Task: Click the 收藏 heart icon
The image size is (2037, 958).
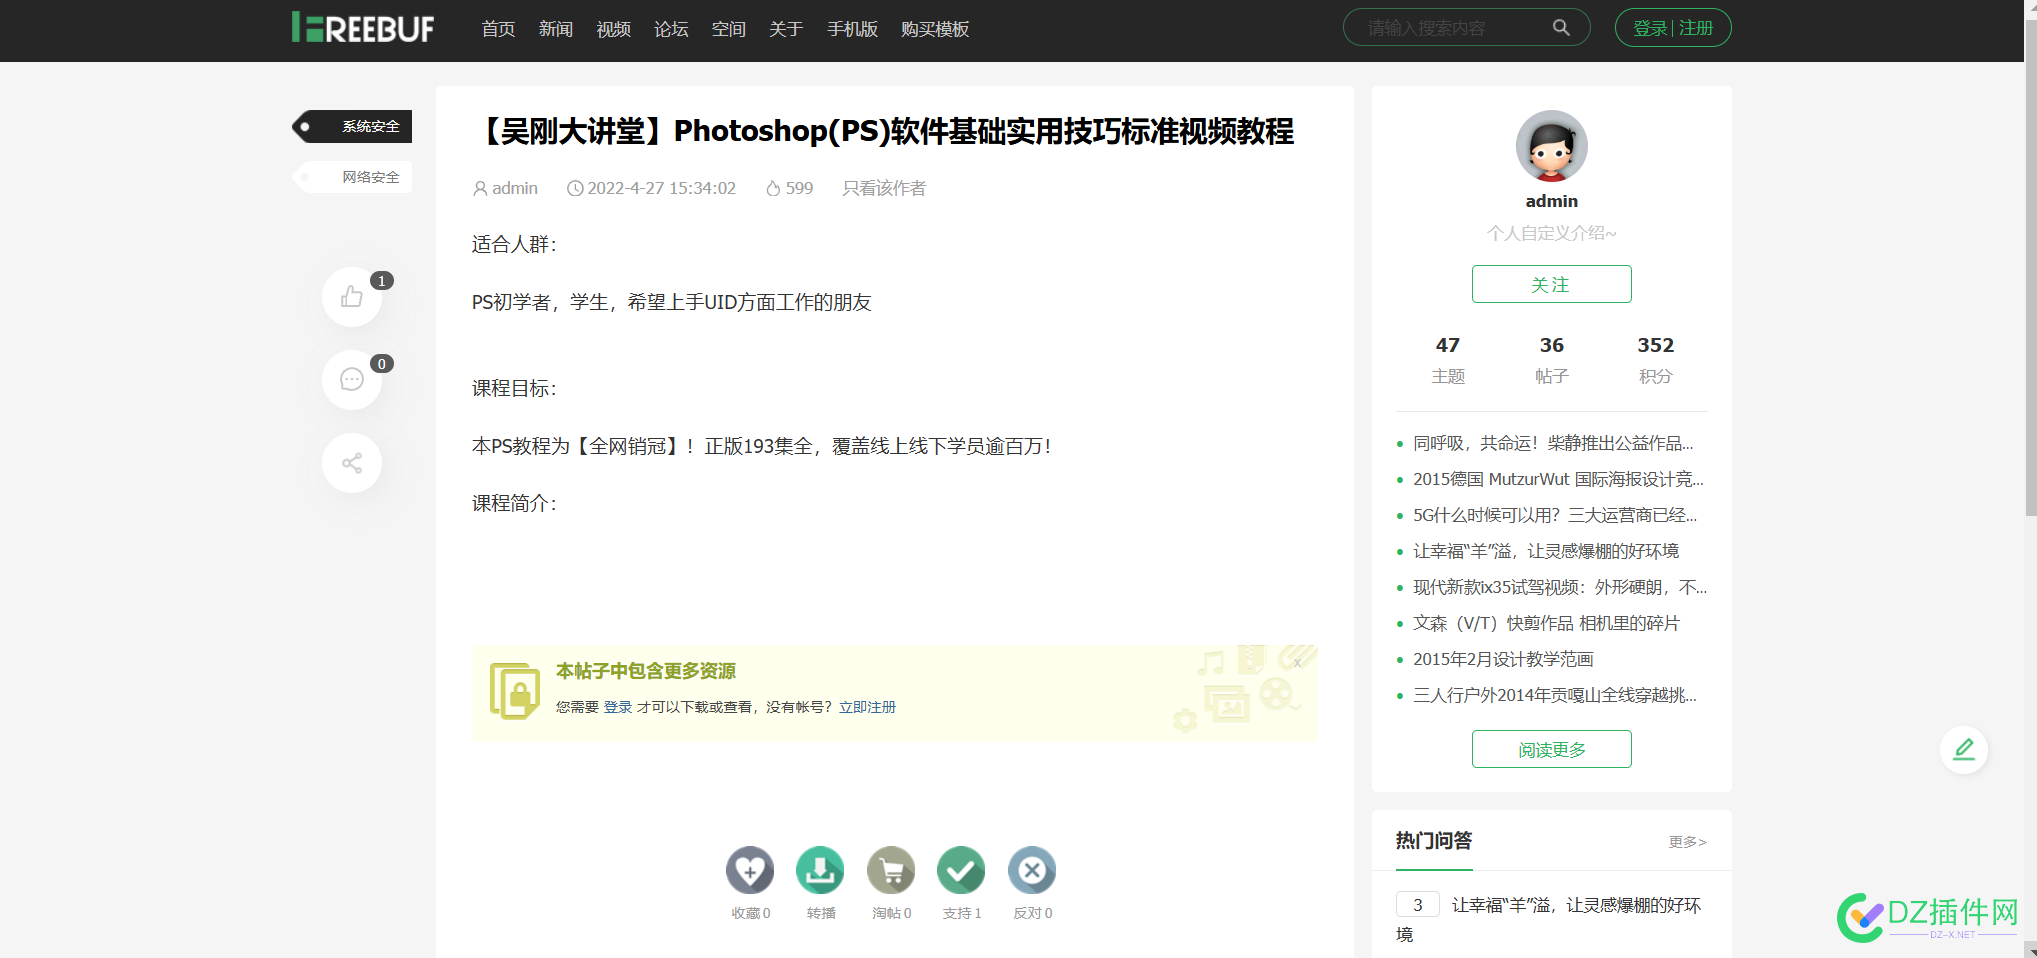Action: coord(750,871)
